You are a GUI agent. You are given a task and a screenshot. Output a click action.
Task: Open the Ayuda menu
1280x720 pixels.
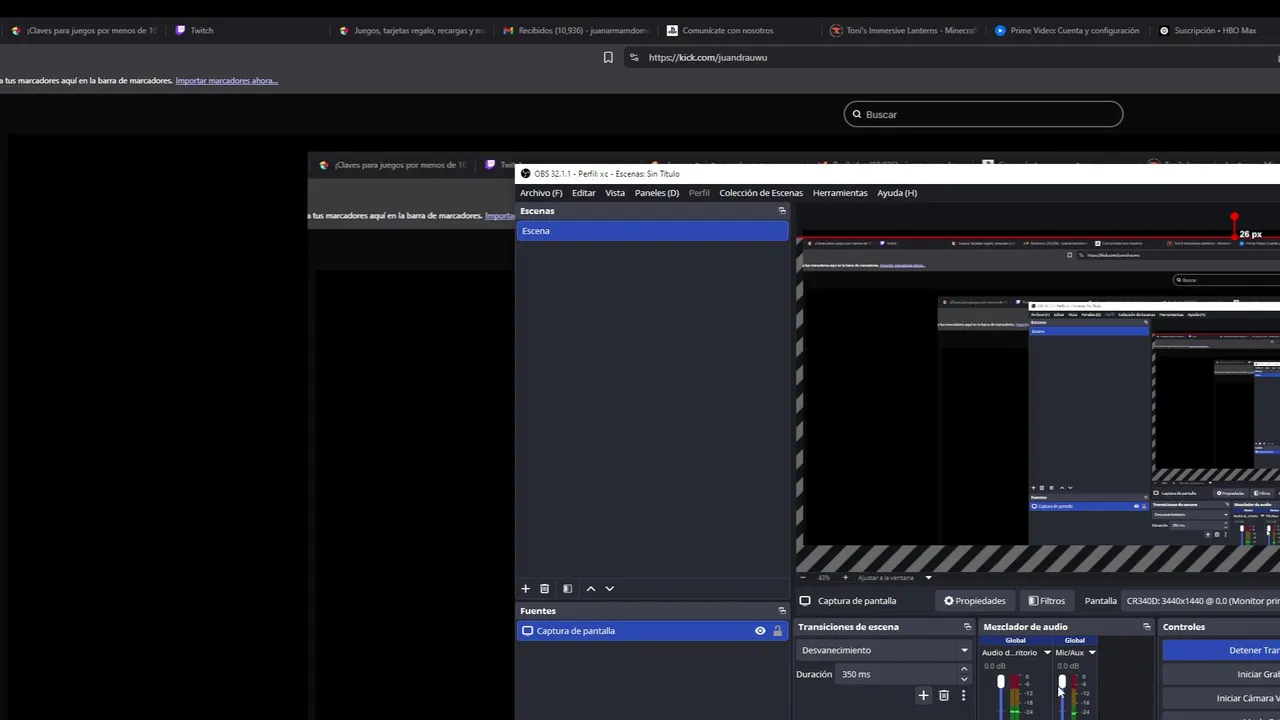coord(897,193)
